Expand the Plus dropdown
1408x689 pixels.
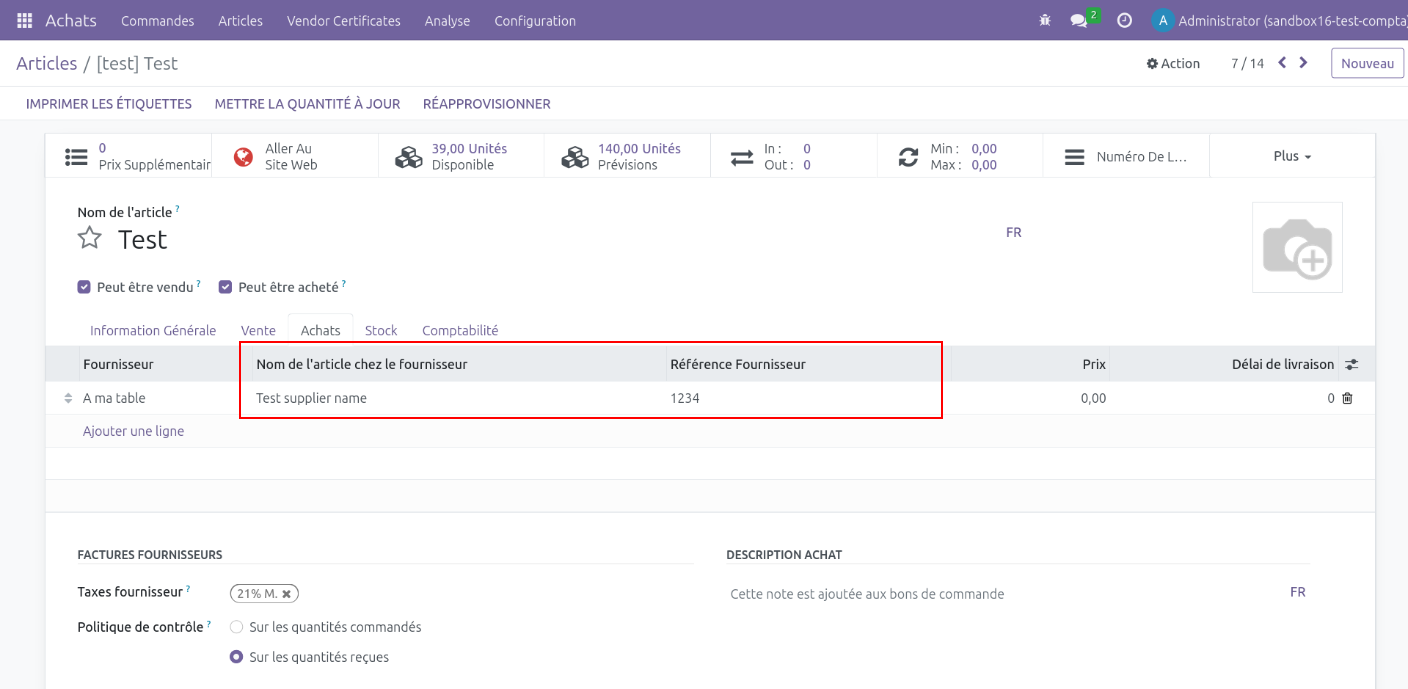[x=1292, y=156]
